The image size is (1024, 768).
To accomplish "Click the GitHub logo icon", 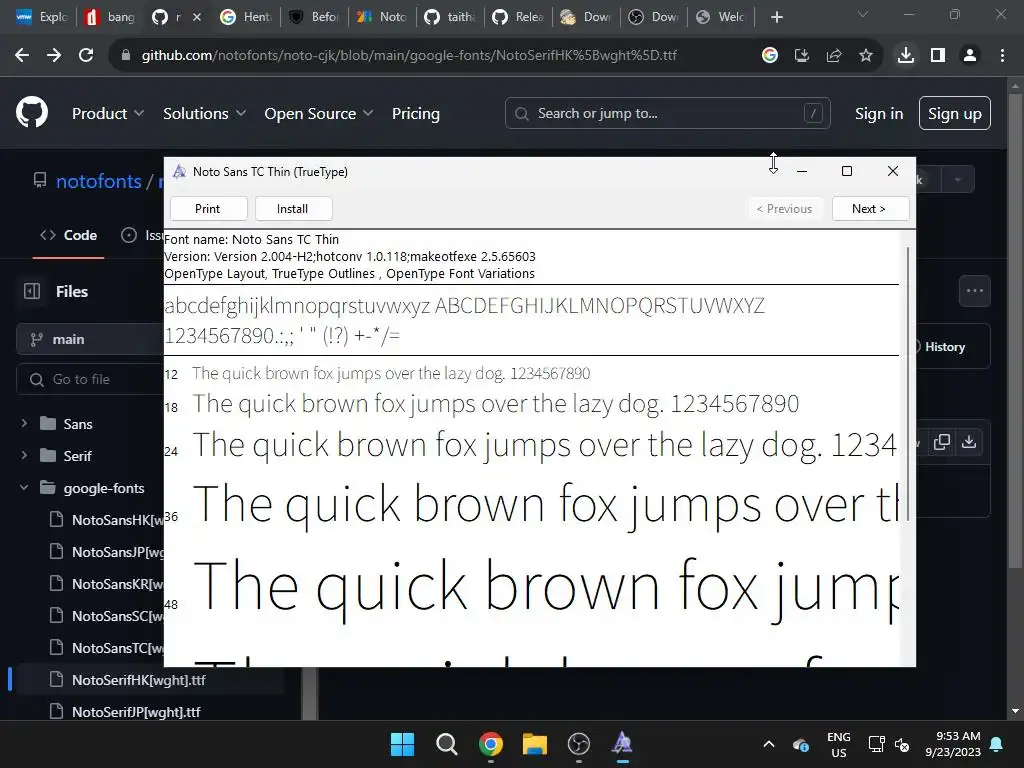I will (x=32, y=112).
